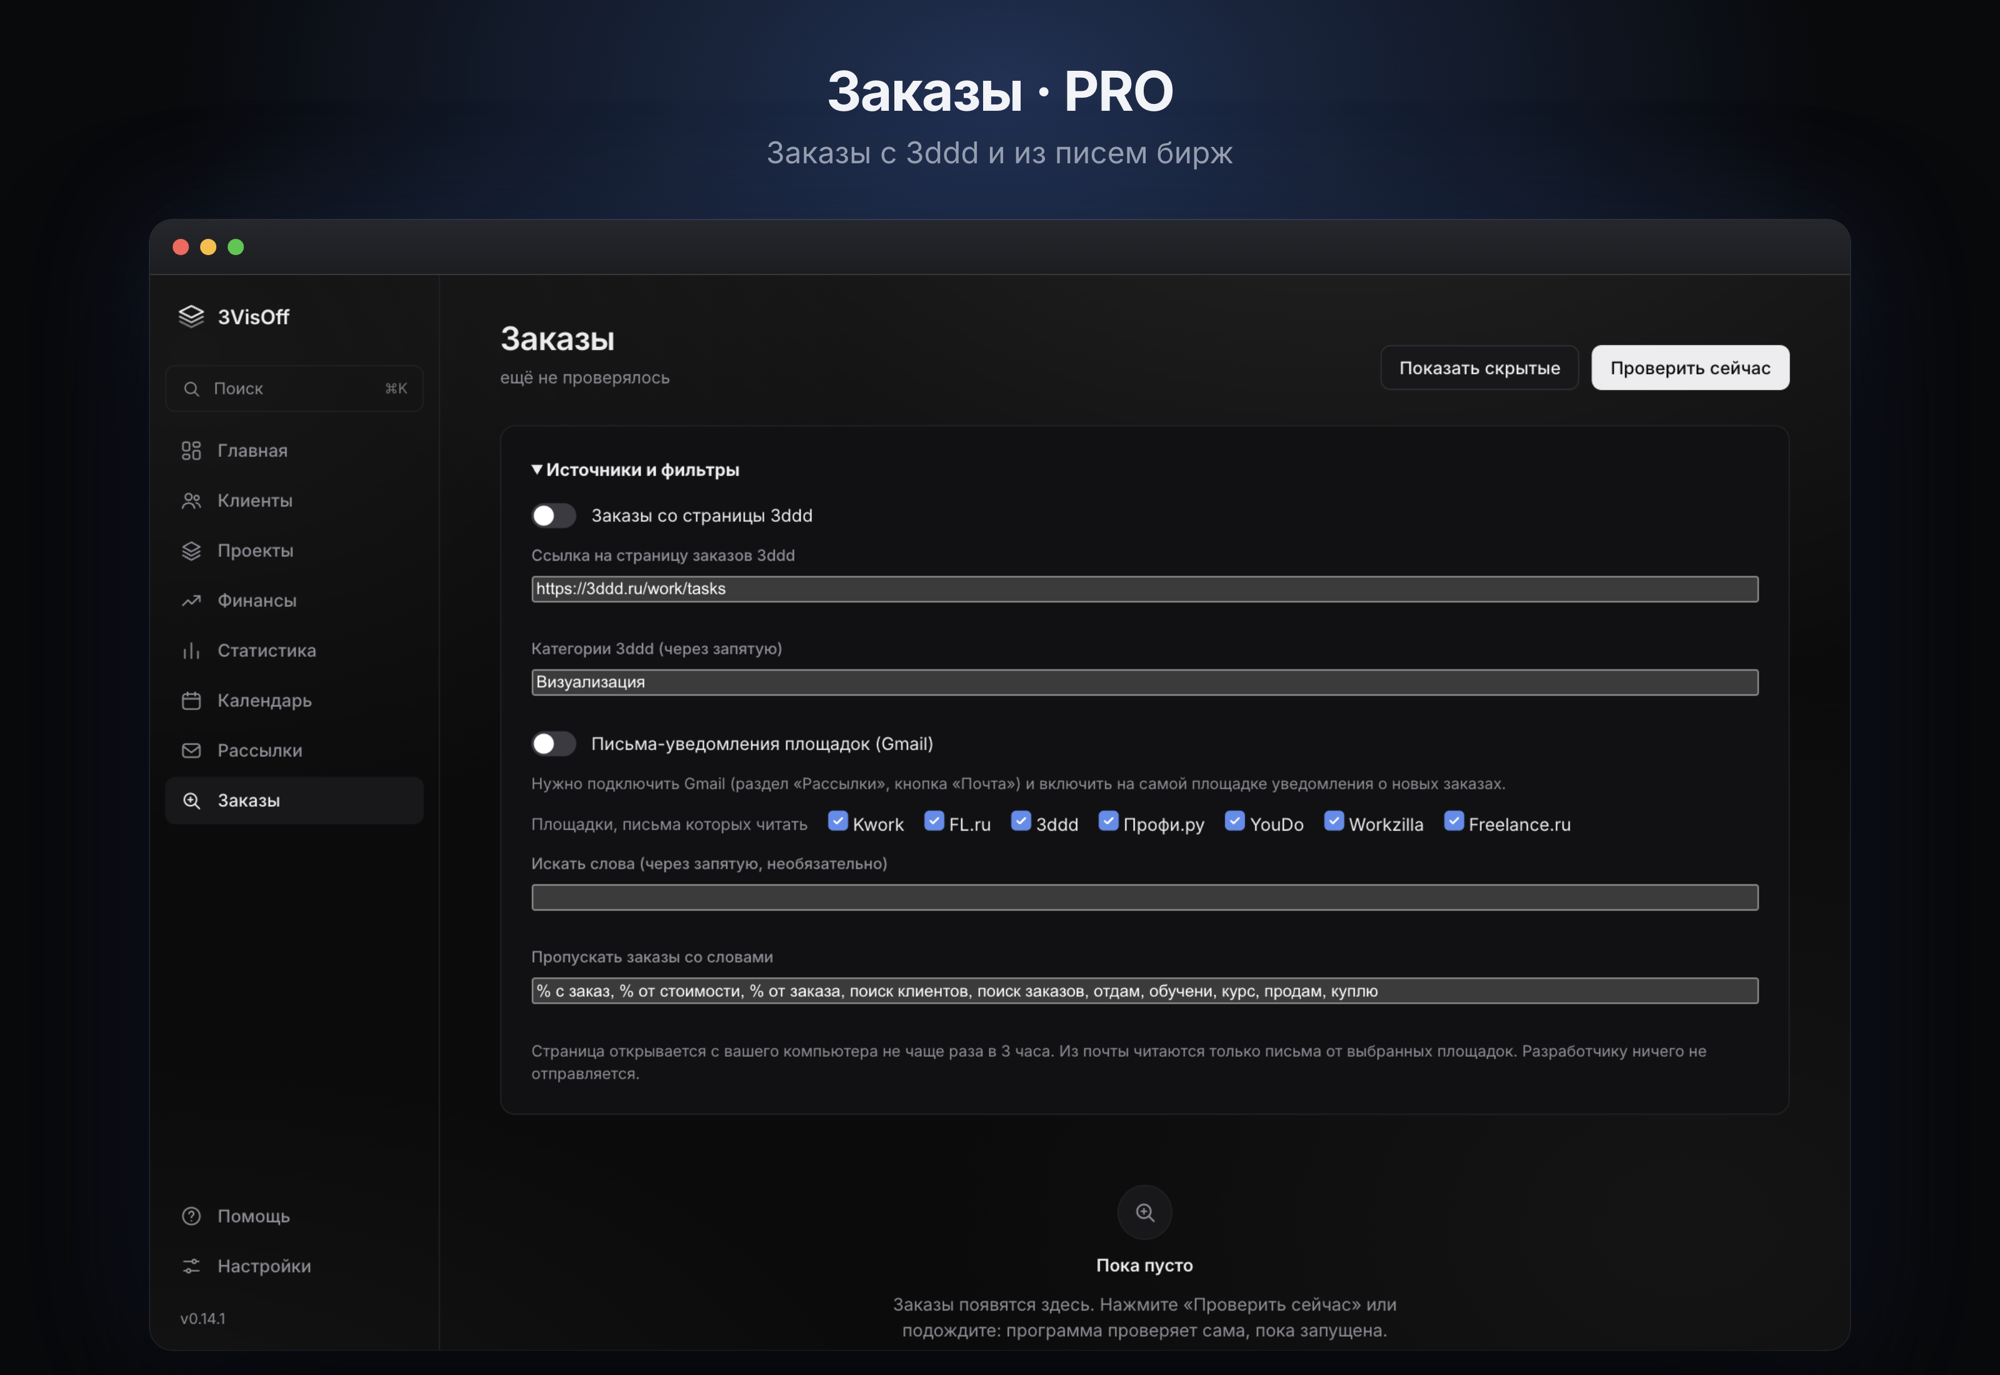
Task: Click the v0.14.1 version text
Action: tap(203, 1318)
